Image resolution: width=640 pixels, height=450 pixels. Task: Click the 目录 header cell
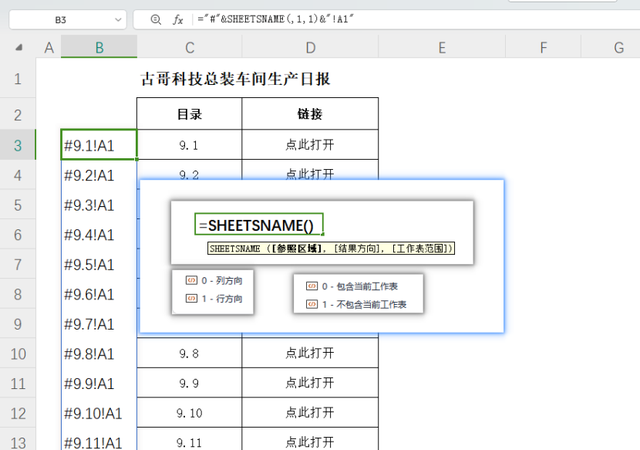click(x=189, y=114)
